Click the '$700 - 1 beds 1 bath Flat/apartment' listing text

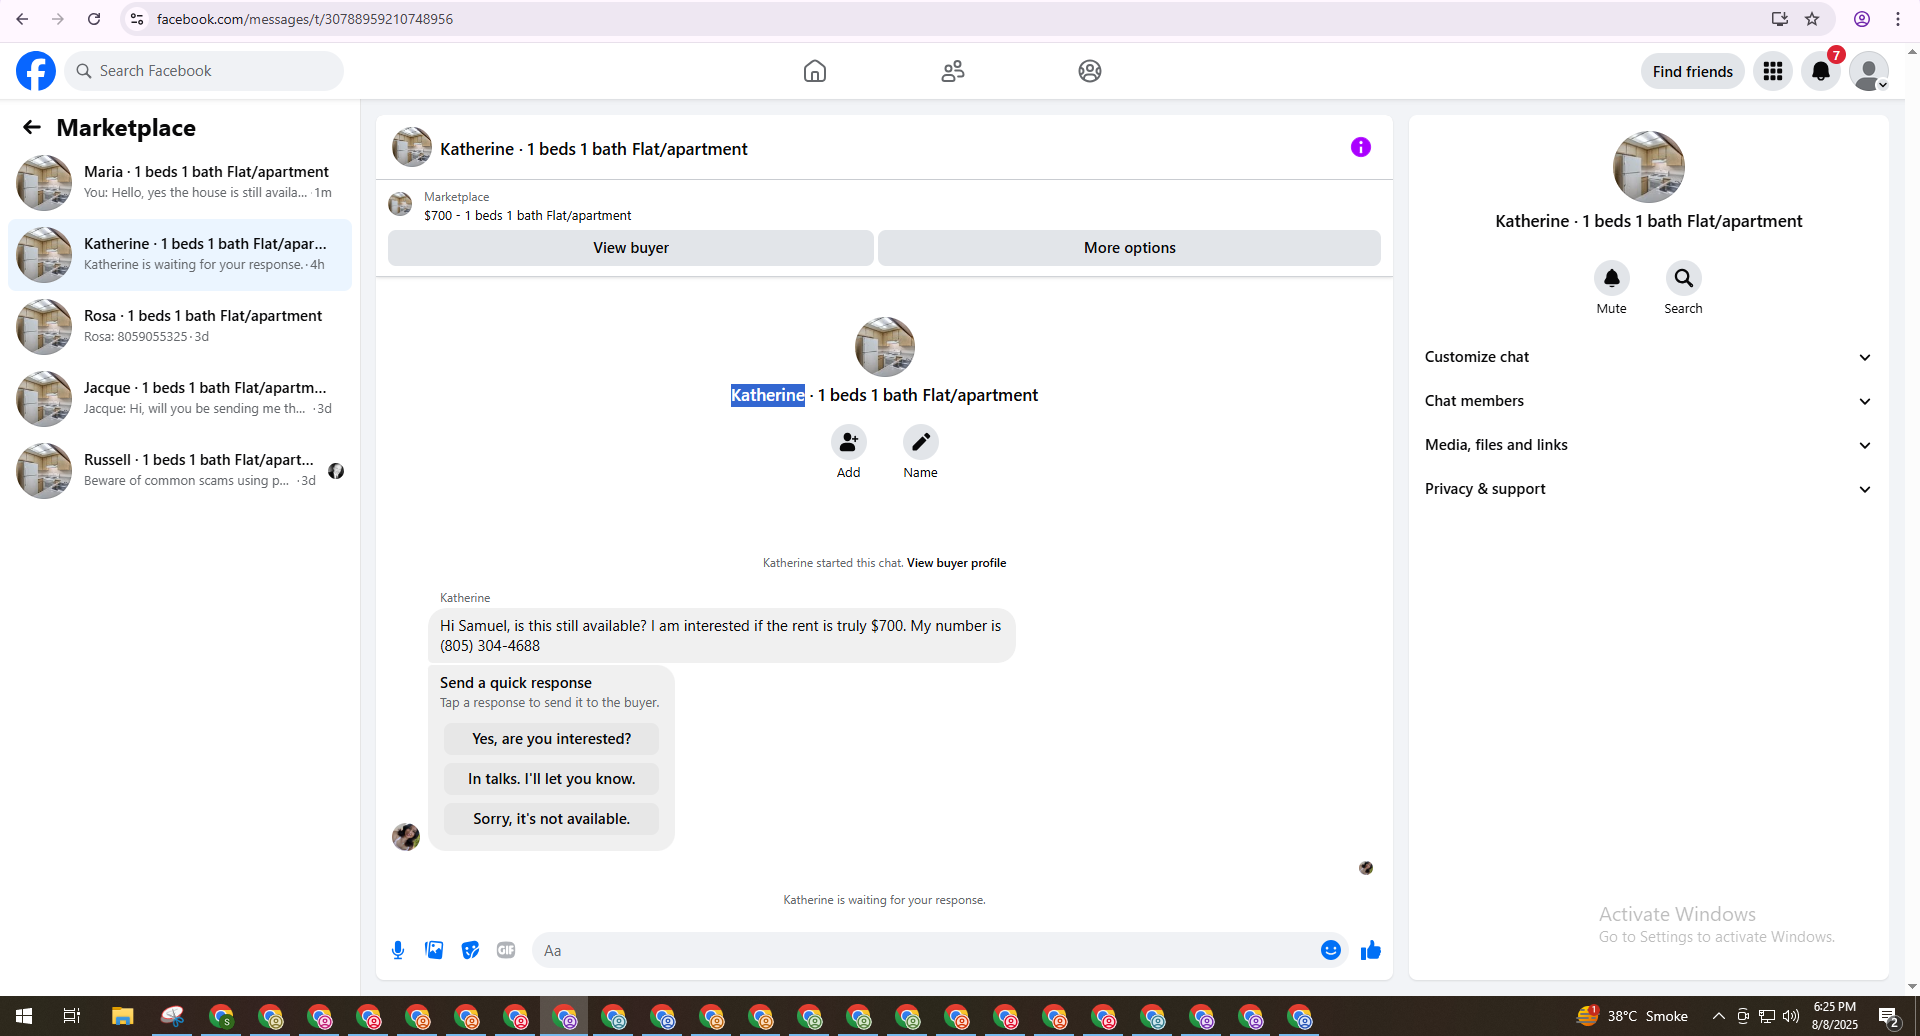(x=527, y=215)
